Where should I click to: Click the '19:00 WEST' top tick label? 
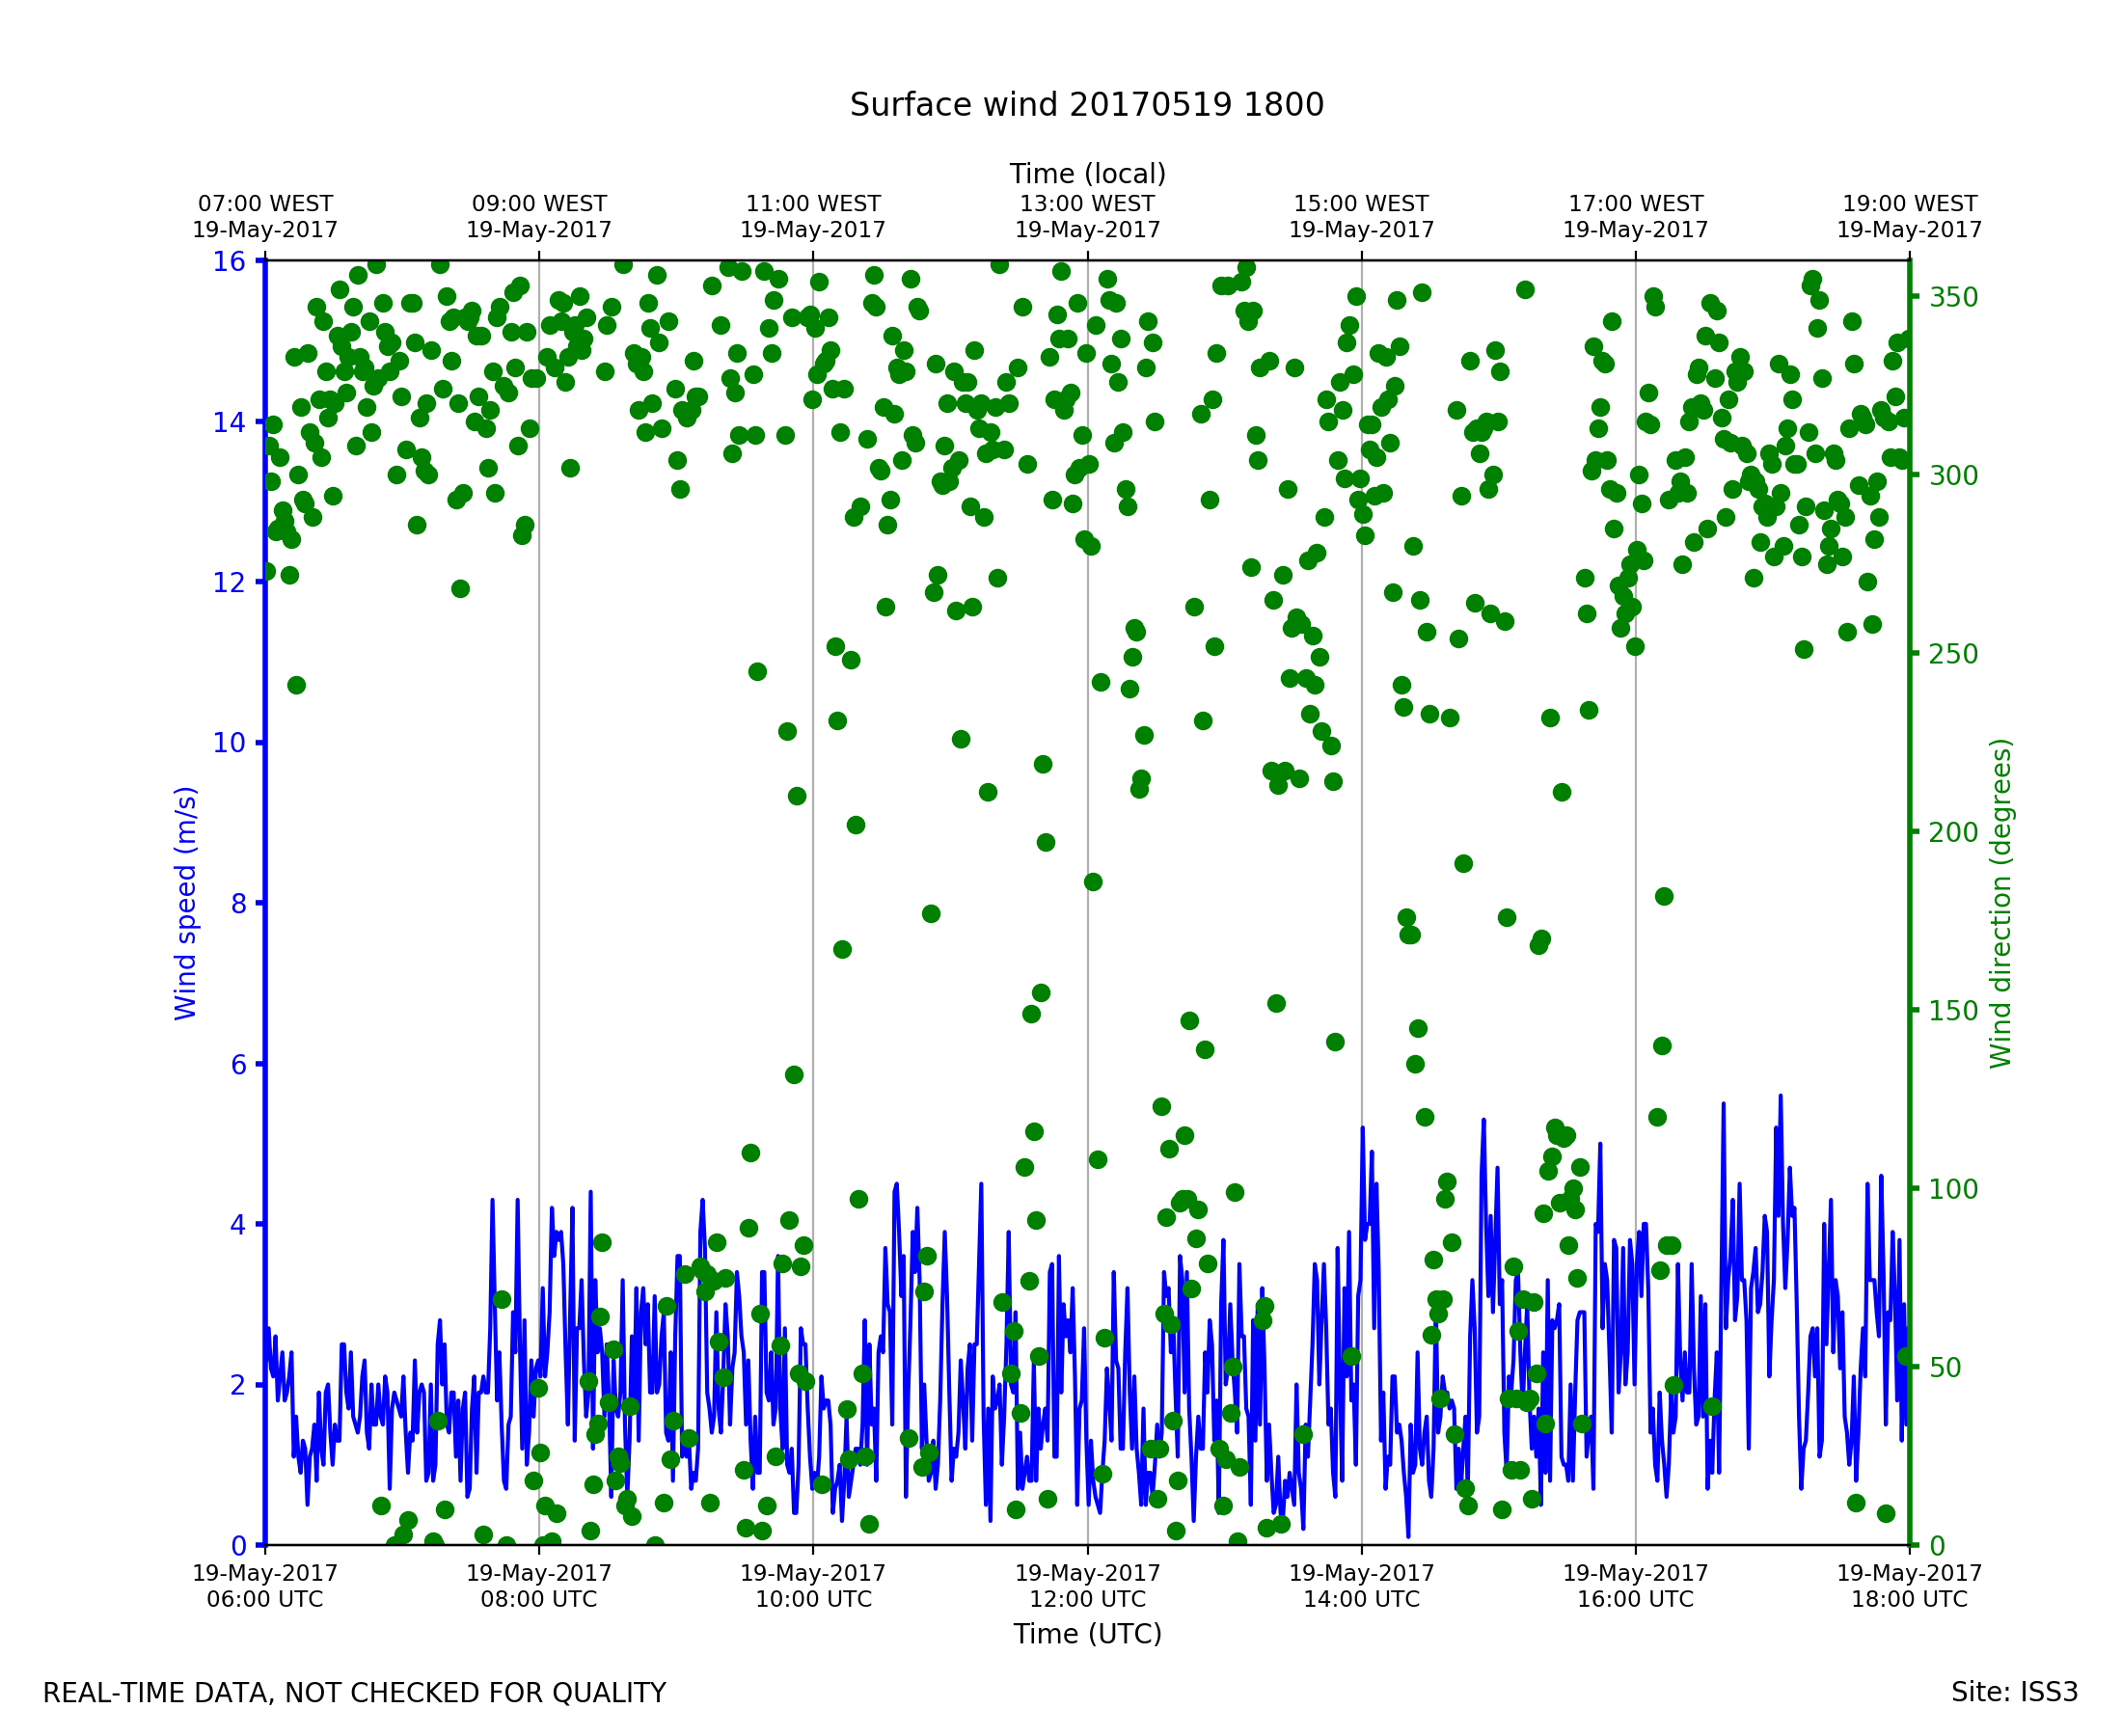pos(1909,204)
